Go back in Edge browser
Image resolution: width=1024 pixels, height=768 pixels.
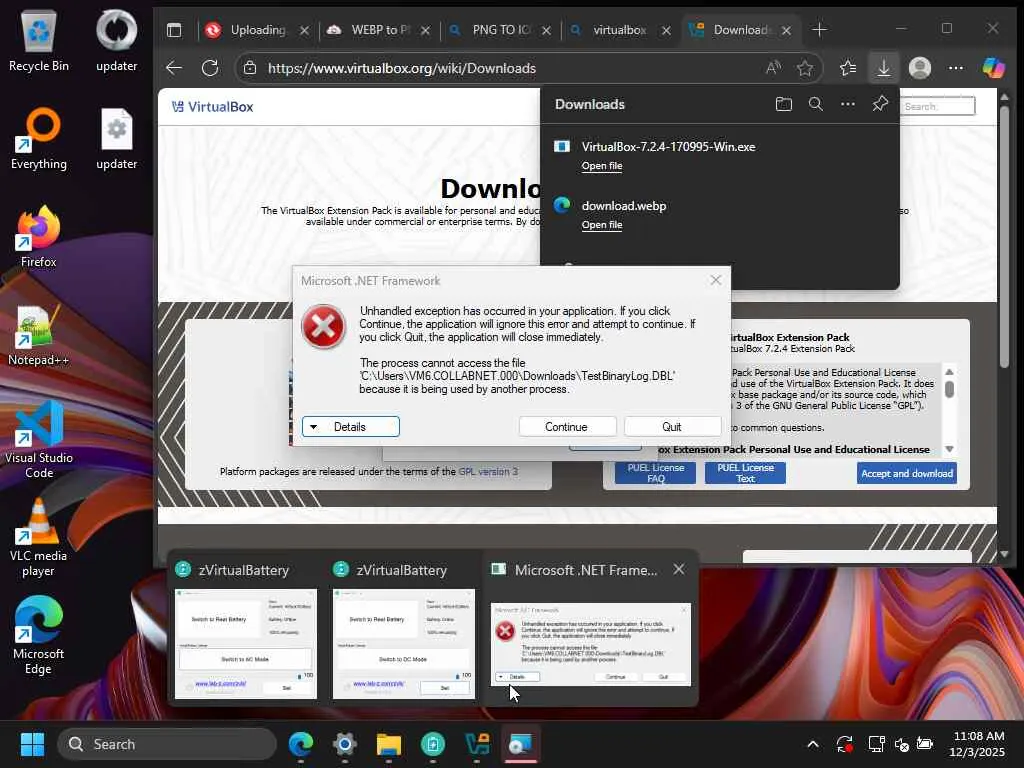point(174,68)
